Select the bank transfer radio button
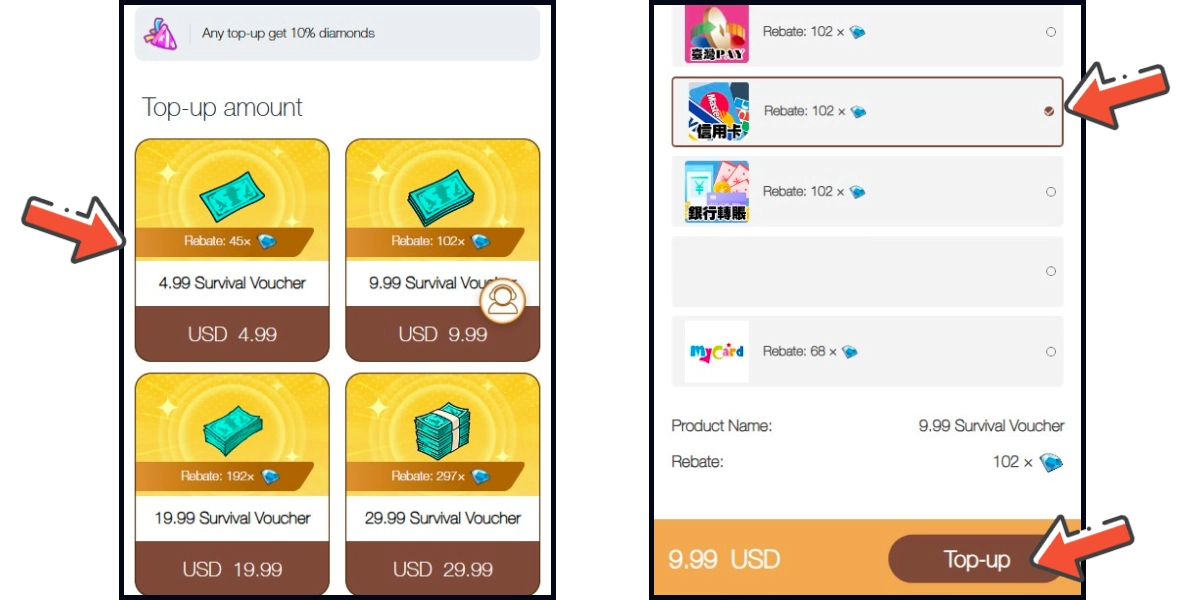1200x600 pixels. click(x=1050, y=191)
